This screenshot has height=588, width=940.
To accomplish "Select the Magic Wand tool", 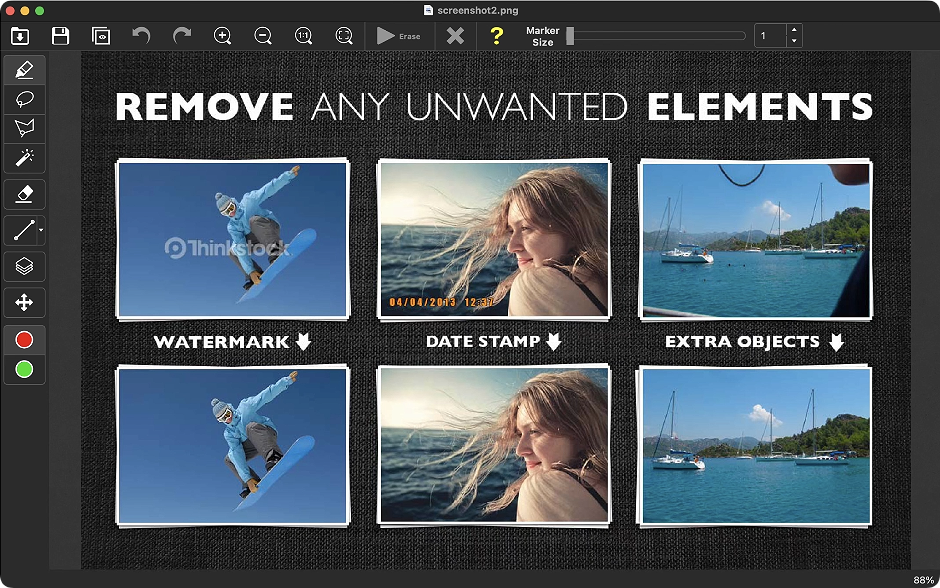I will click(x=24, y=158).
